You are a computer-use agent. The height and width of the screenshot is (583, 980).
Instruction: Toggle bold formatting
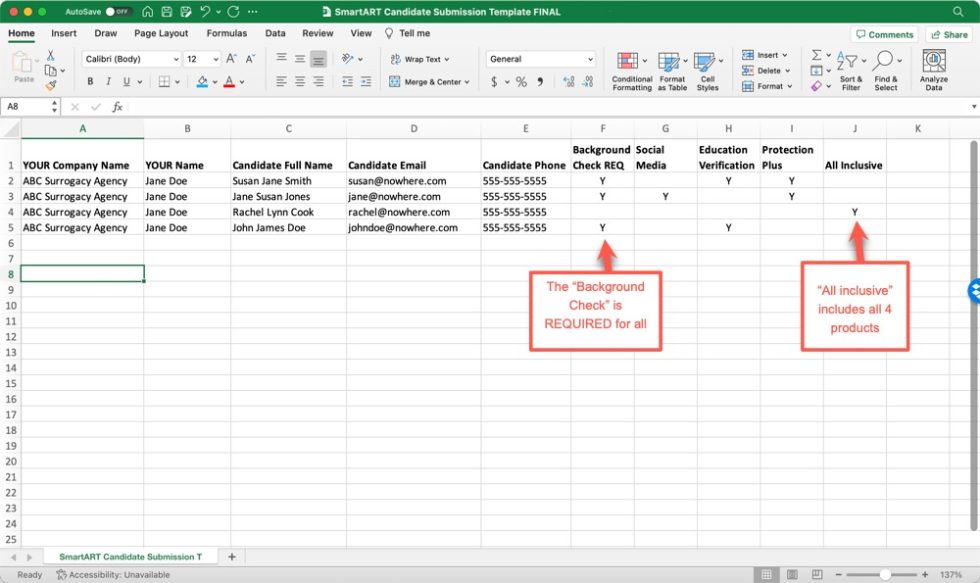90,82
